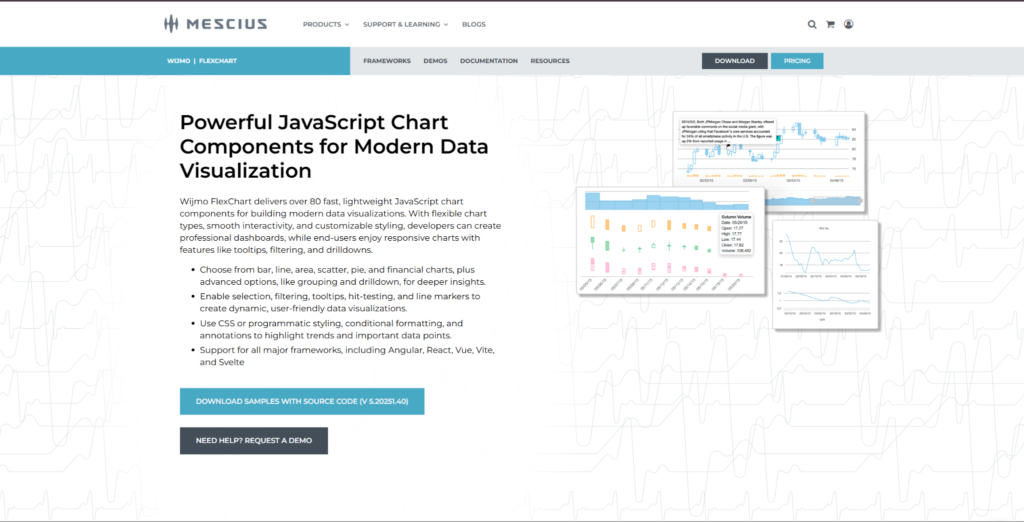The width and height of the screenshot is (1024, 522).
Task: Open the column volume chart thumbnail
Action: (670, 240)
